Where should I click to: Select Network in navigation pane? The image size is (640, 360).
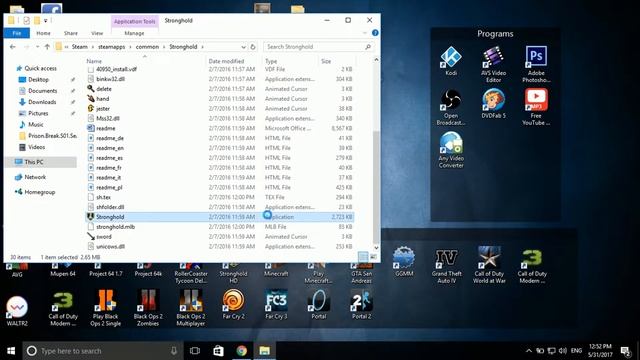(x=35, y=177)
